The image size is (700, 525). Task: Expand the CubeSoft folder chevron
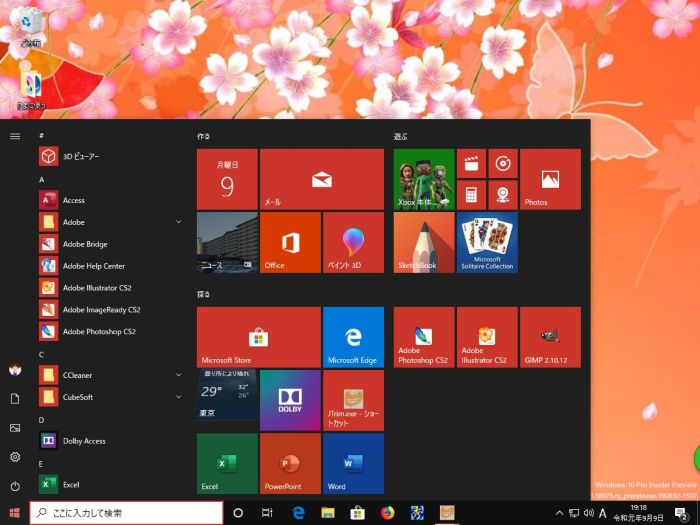click(178, 397)
